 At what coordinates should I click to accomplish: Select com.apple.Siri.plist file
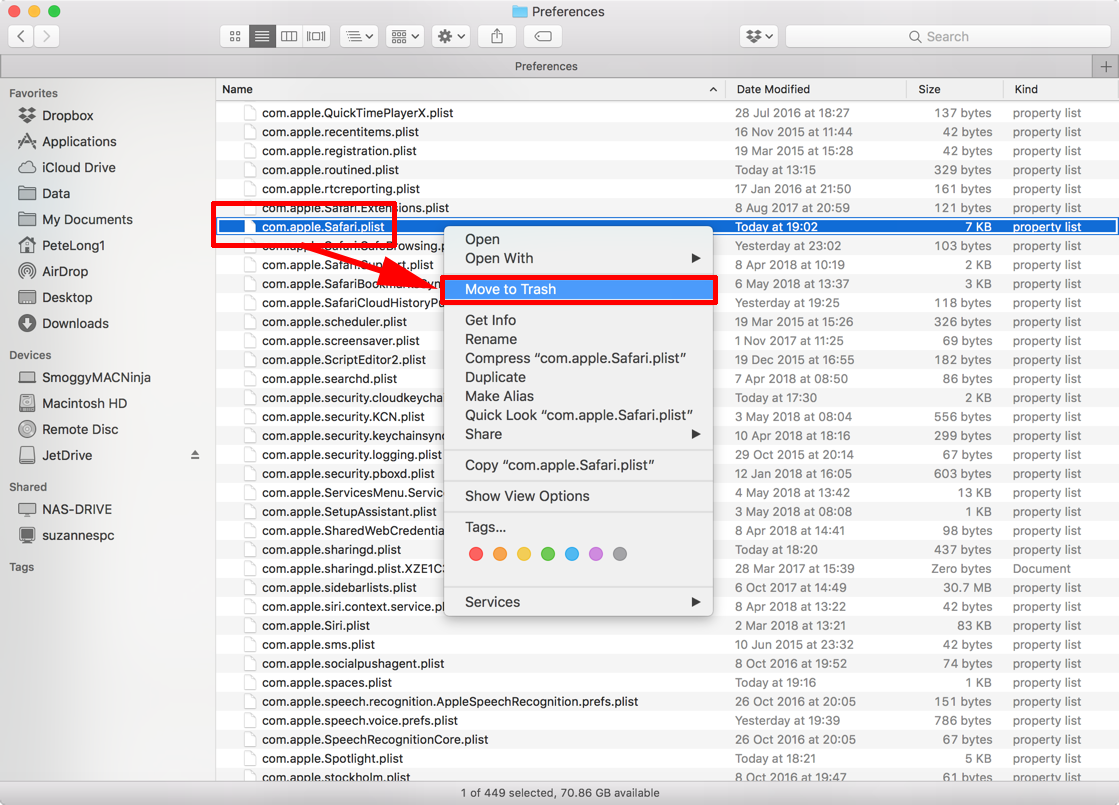coord(667,626)
